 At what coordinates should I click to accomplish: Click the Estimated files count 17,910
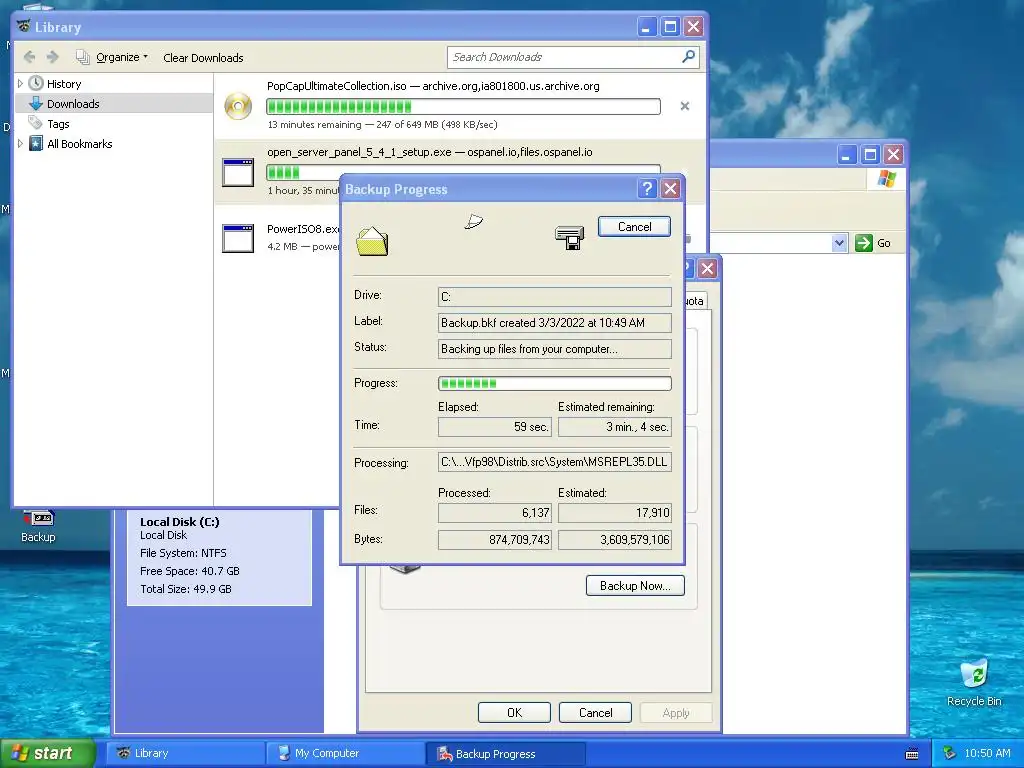click(615, 513)
